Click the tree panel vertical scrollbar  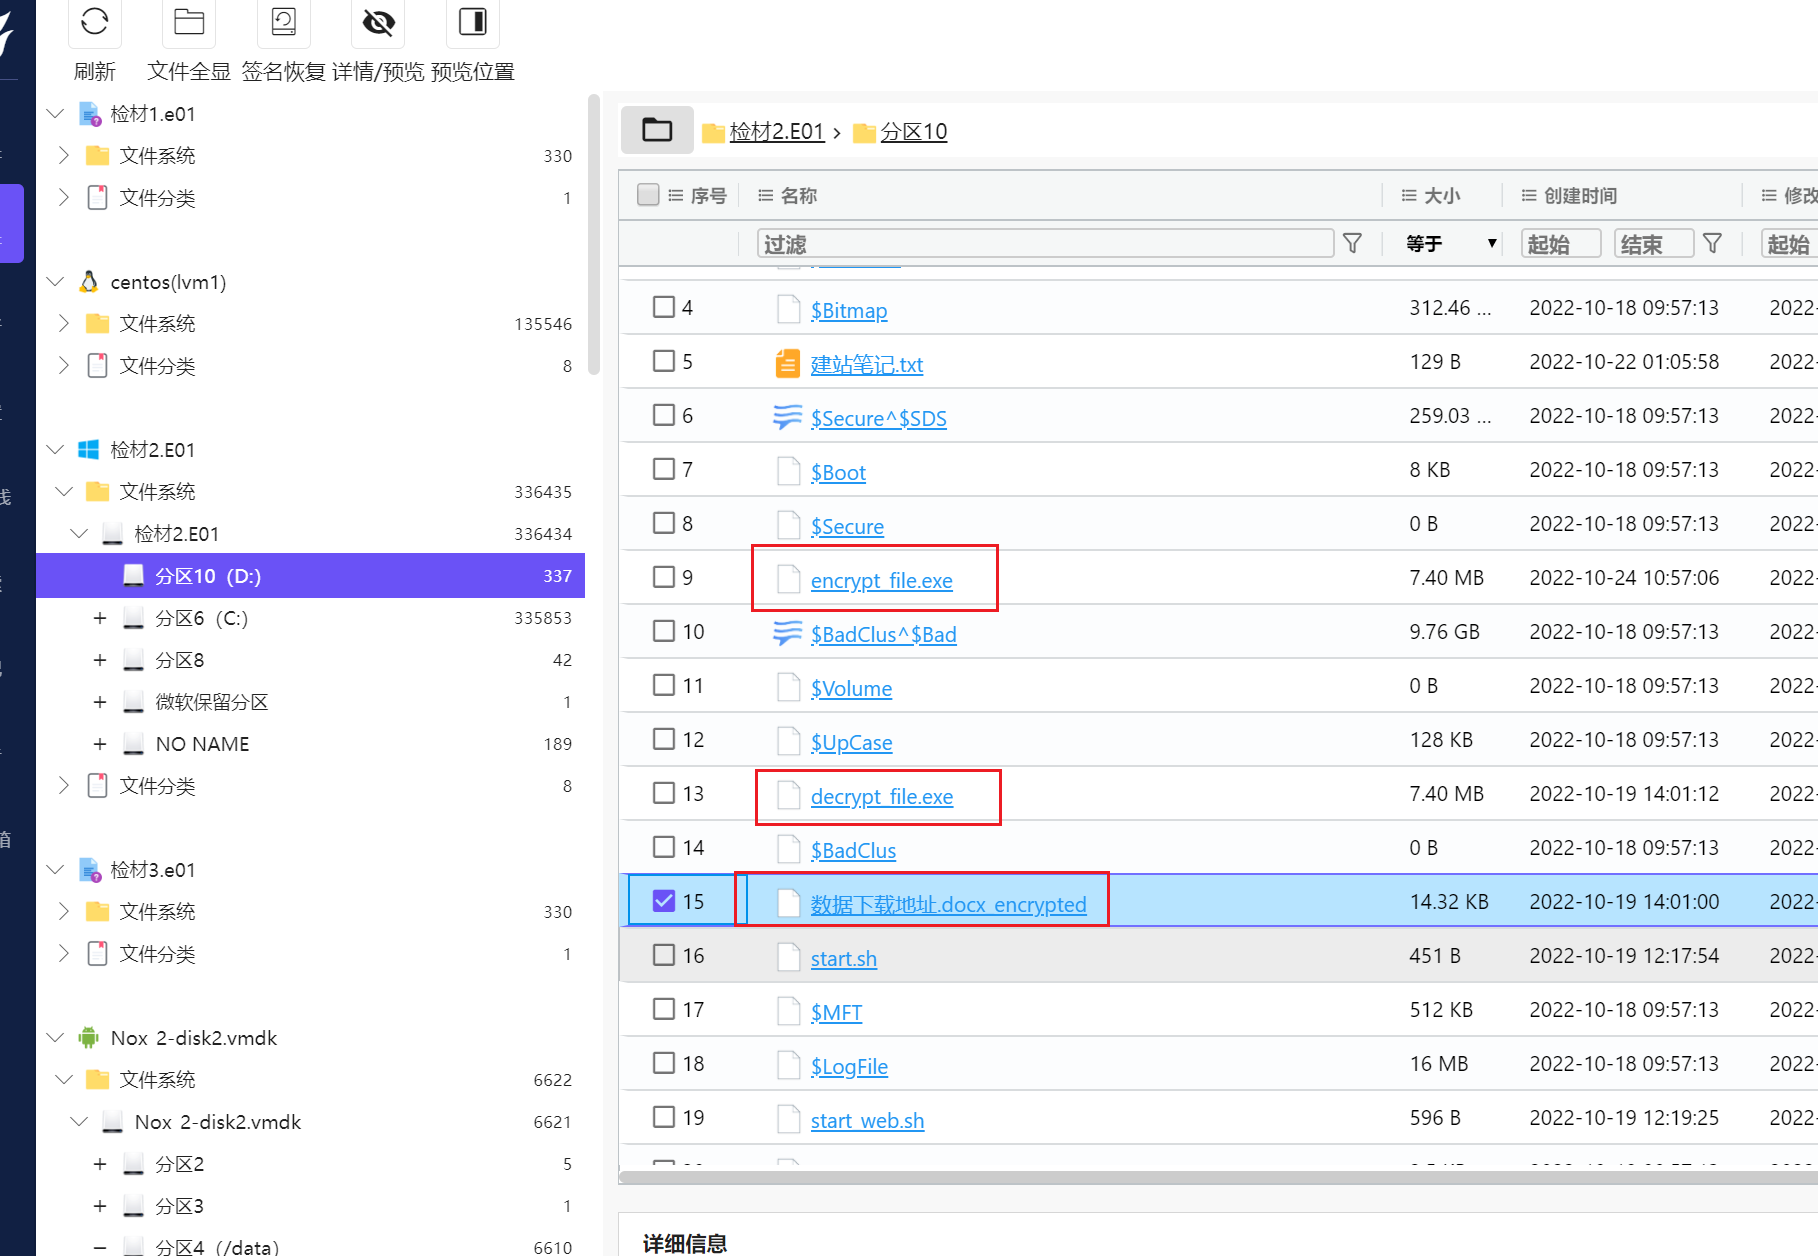(x=594, y=235)
